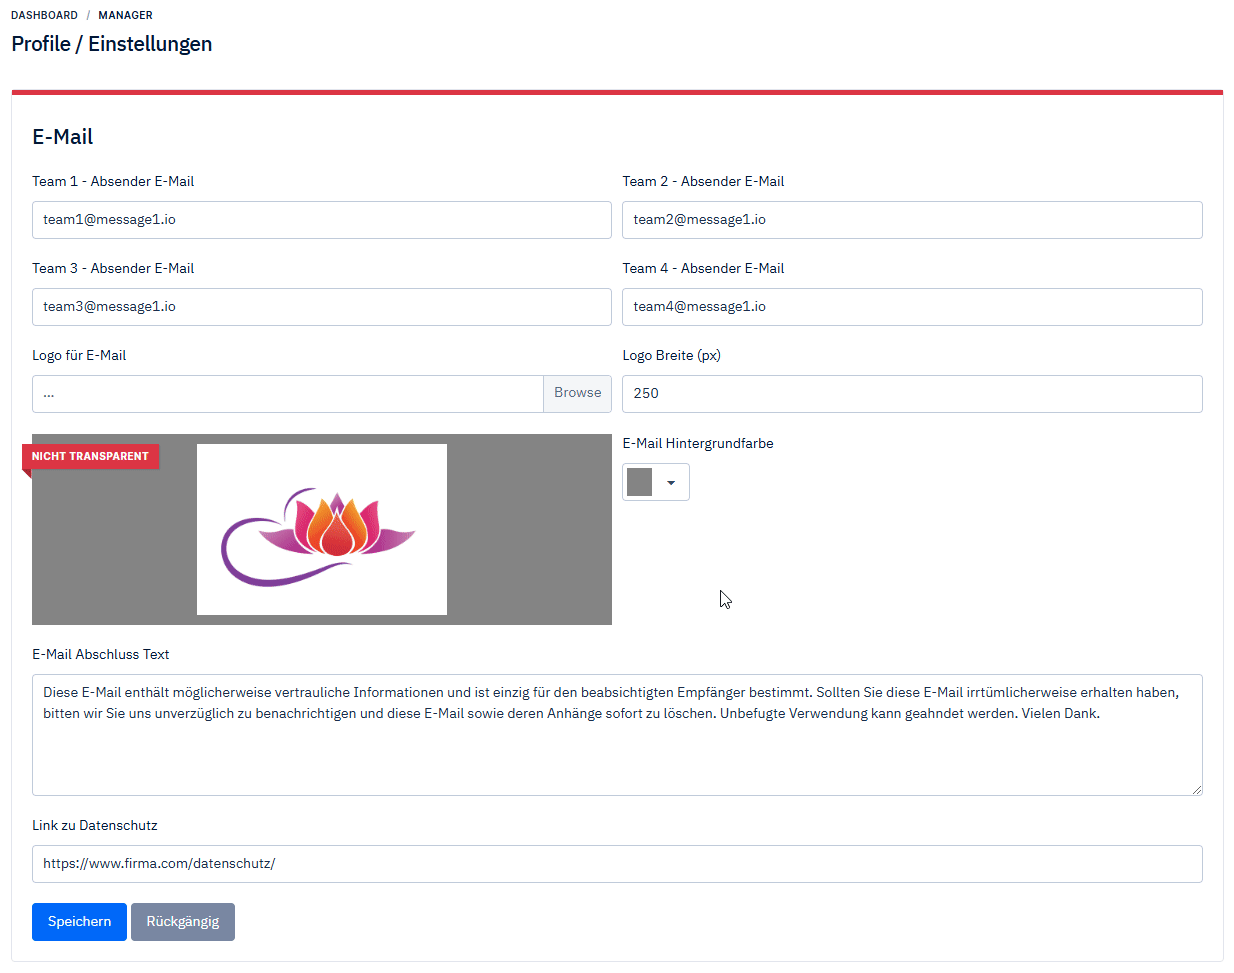Click the Link zu Datenschutz URL field
Screen dimensions: 1234x973
tap(616, 864)
